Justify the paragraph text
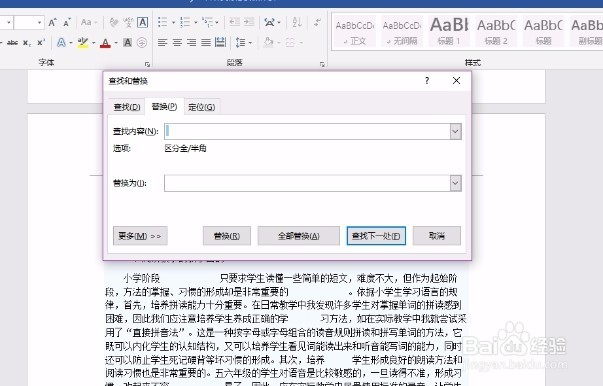 (206, 42)
